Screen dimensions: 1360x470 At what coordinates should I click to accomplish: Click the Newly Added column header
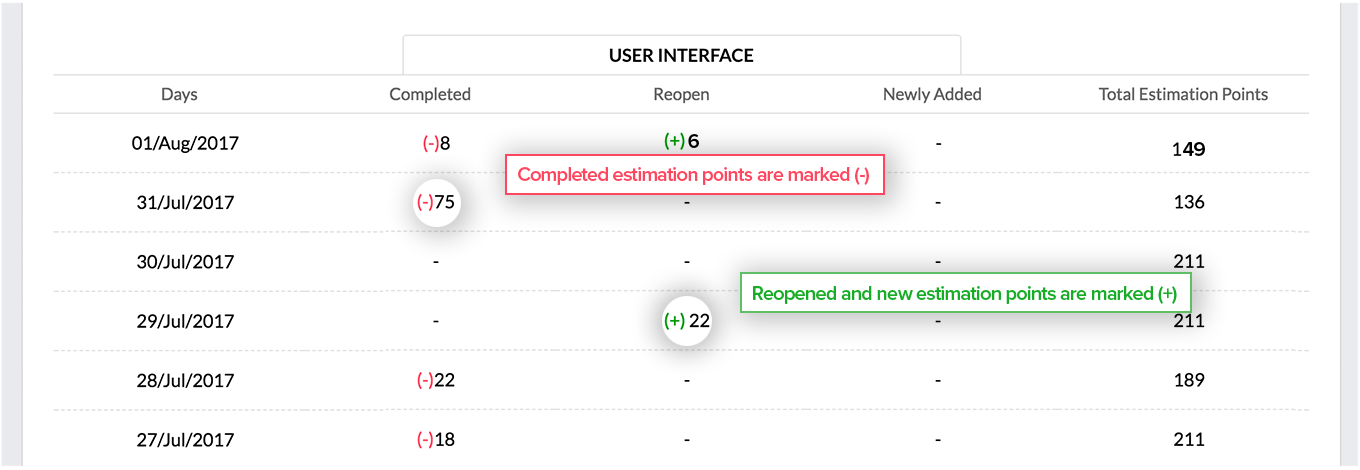(932, 94)
